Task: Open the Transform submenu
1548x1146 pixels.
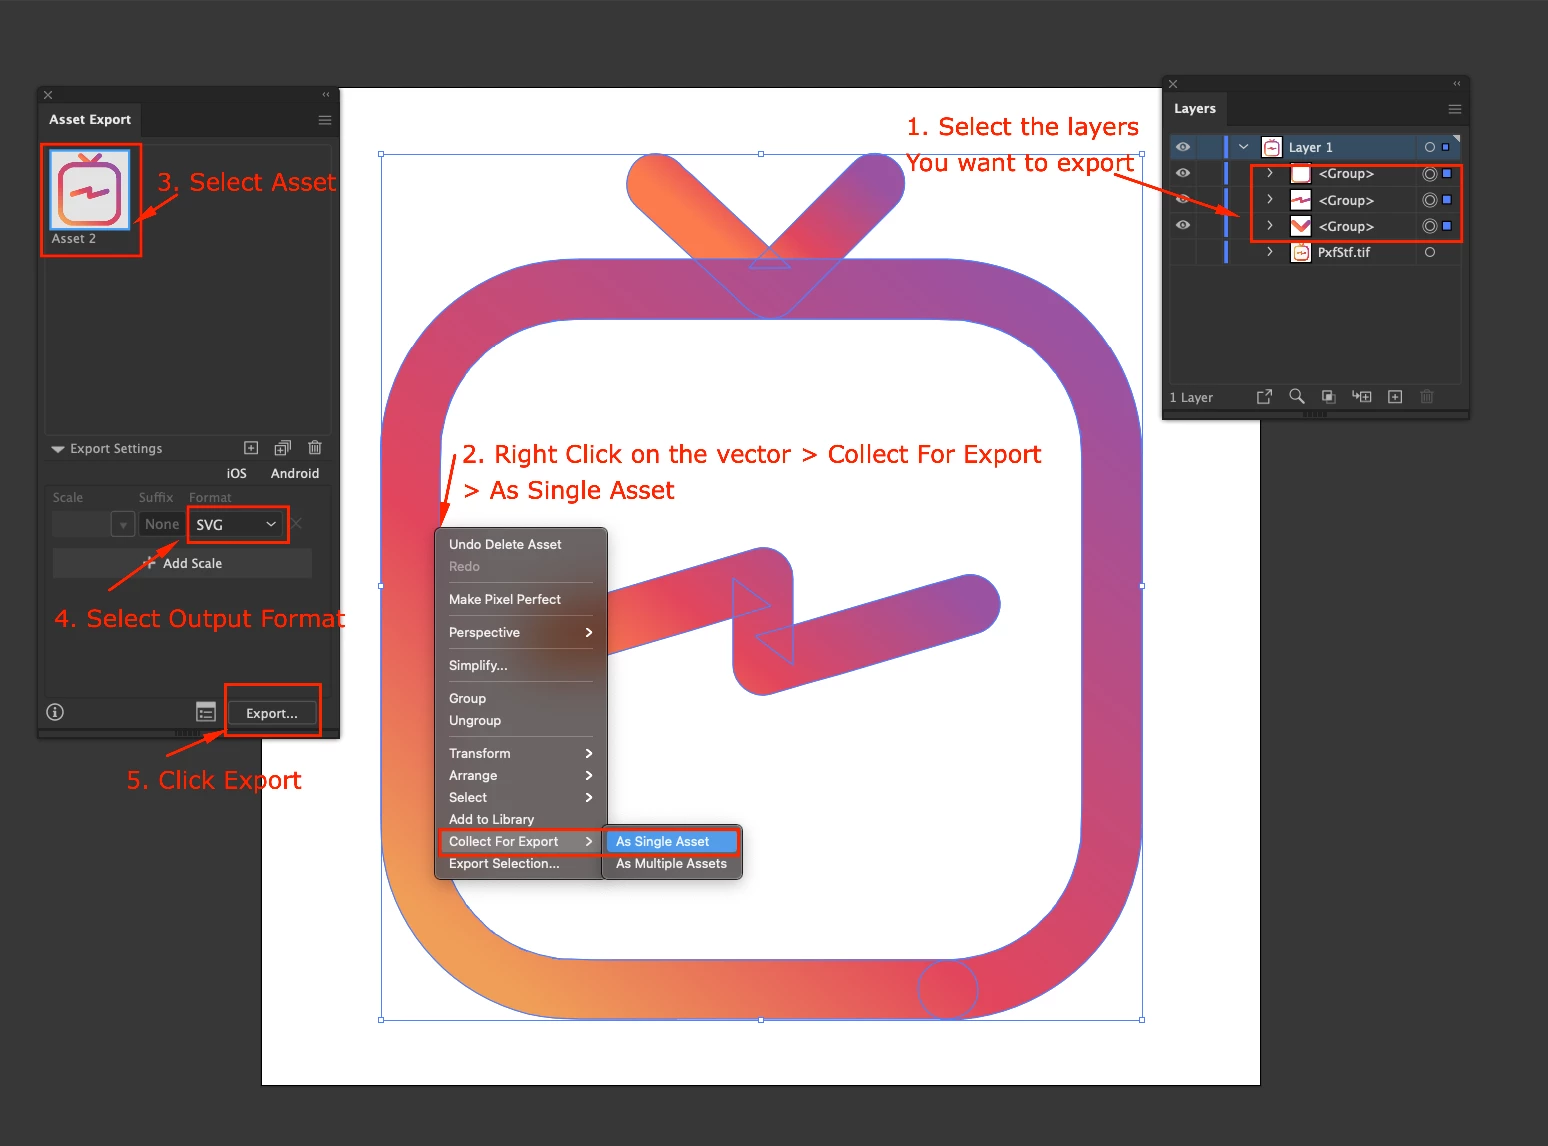Action: tap(521, 754)
